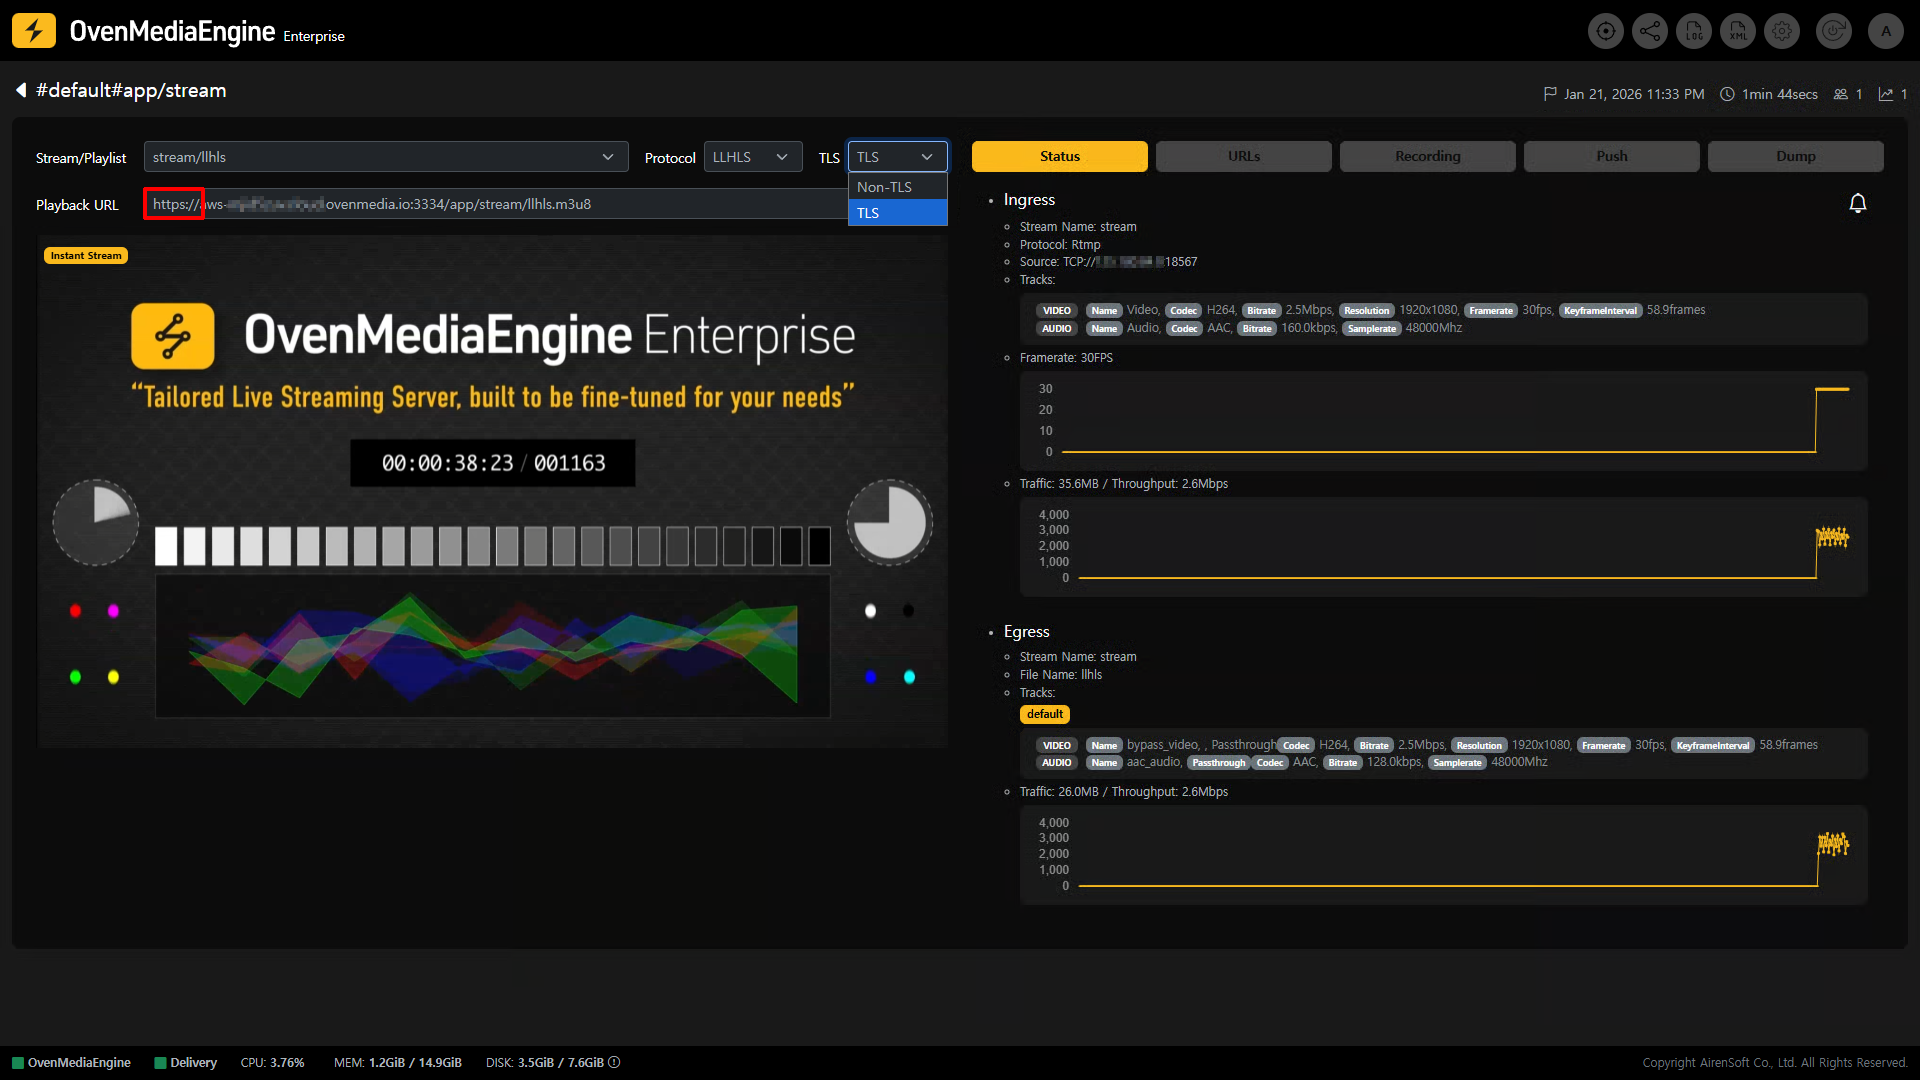Select the TLS option in list

tap(897, 213)
